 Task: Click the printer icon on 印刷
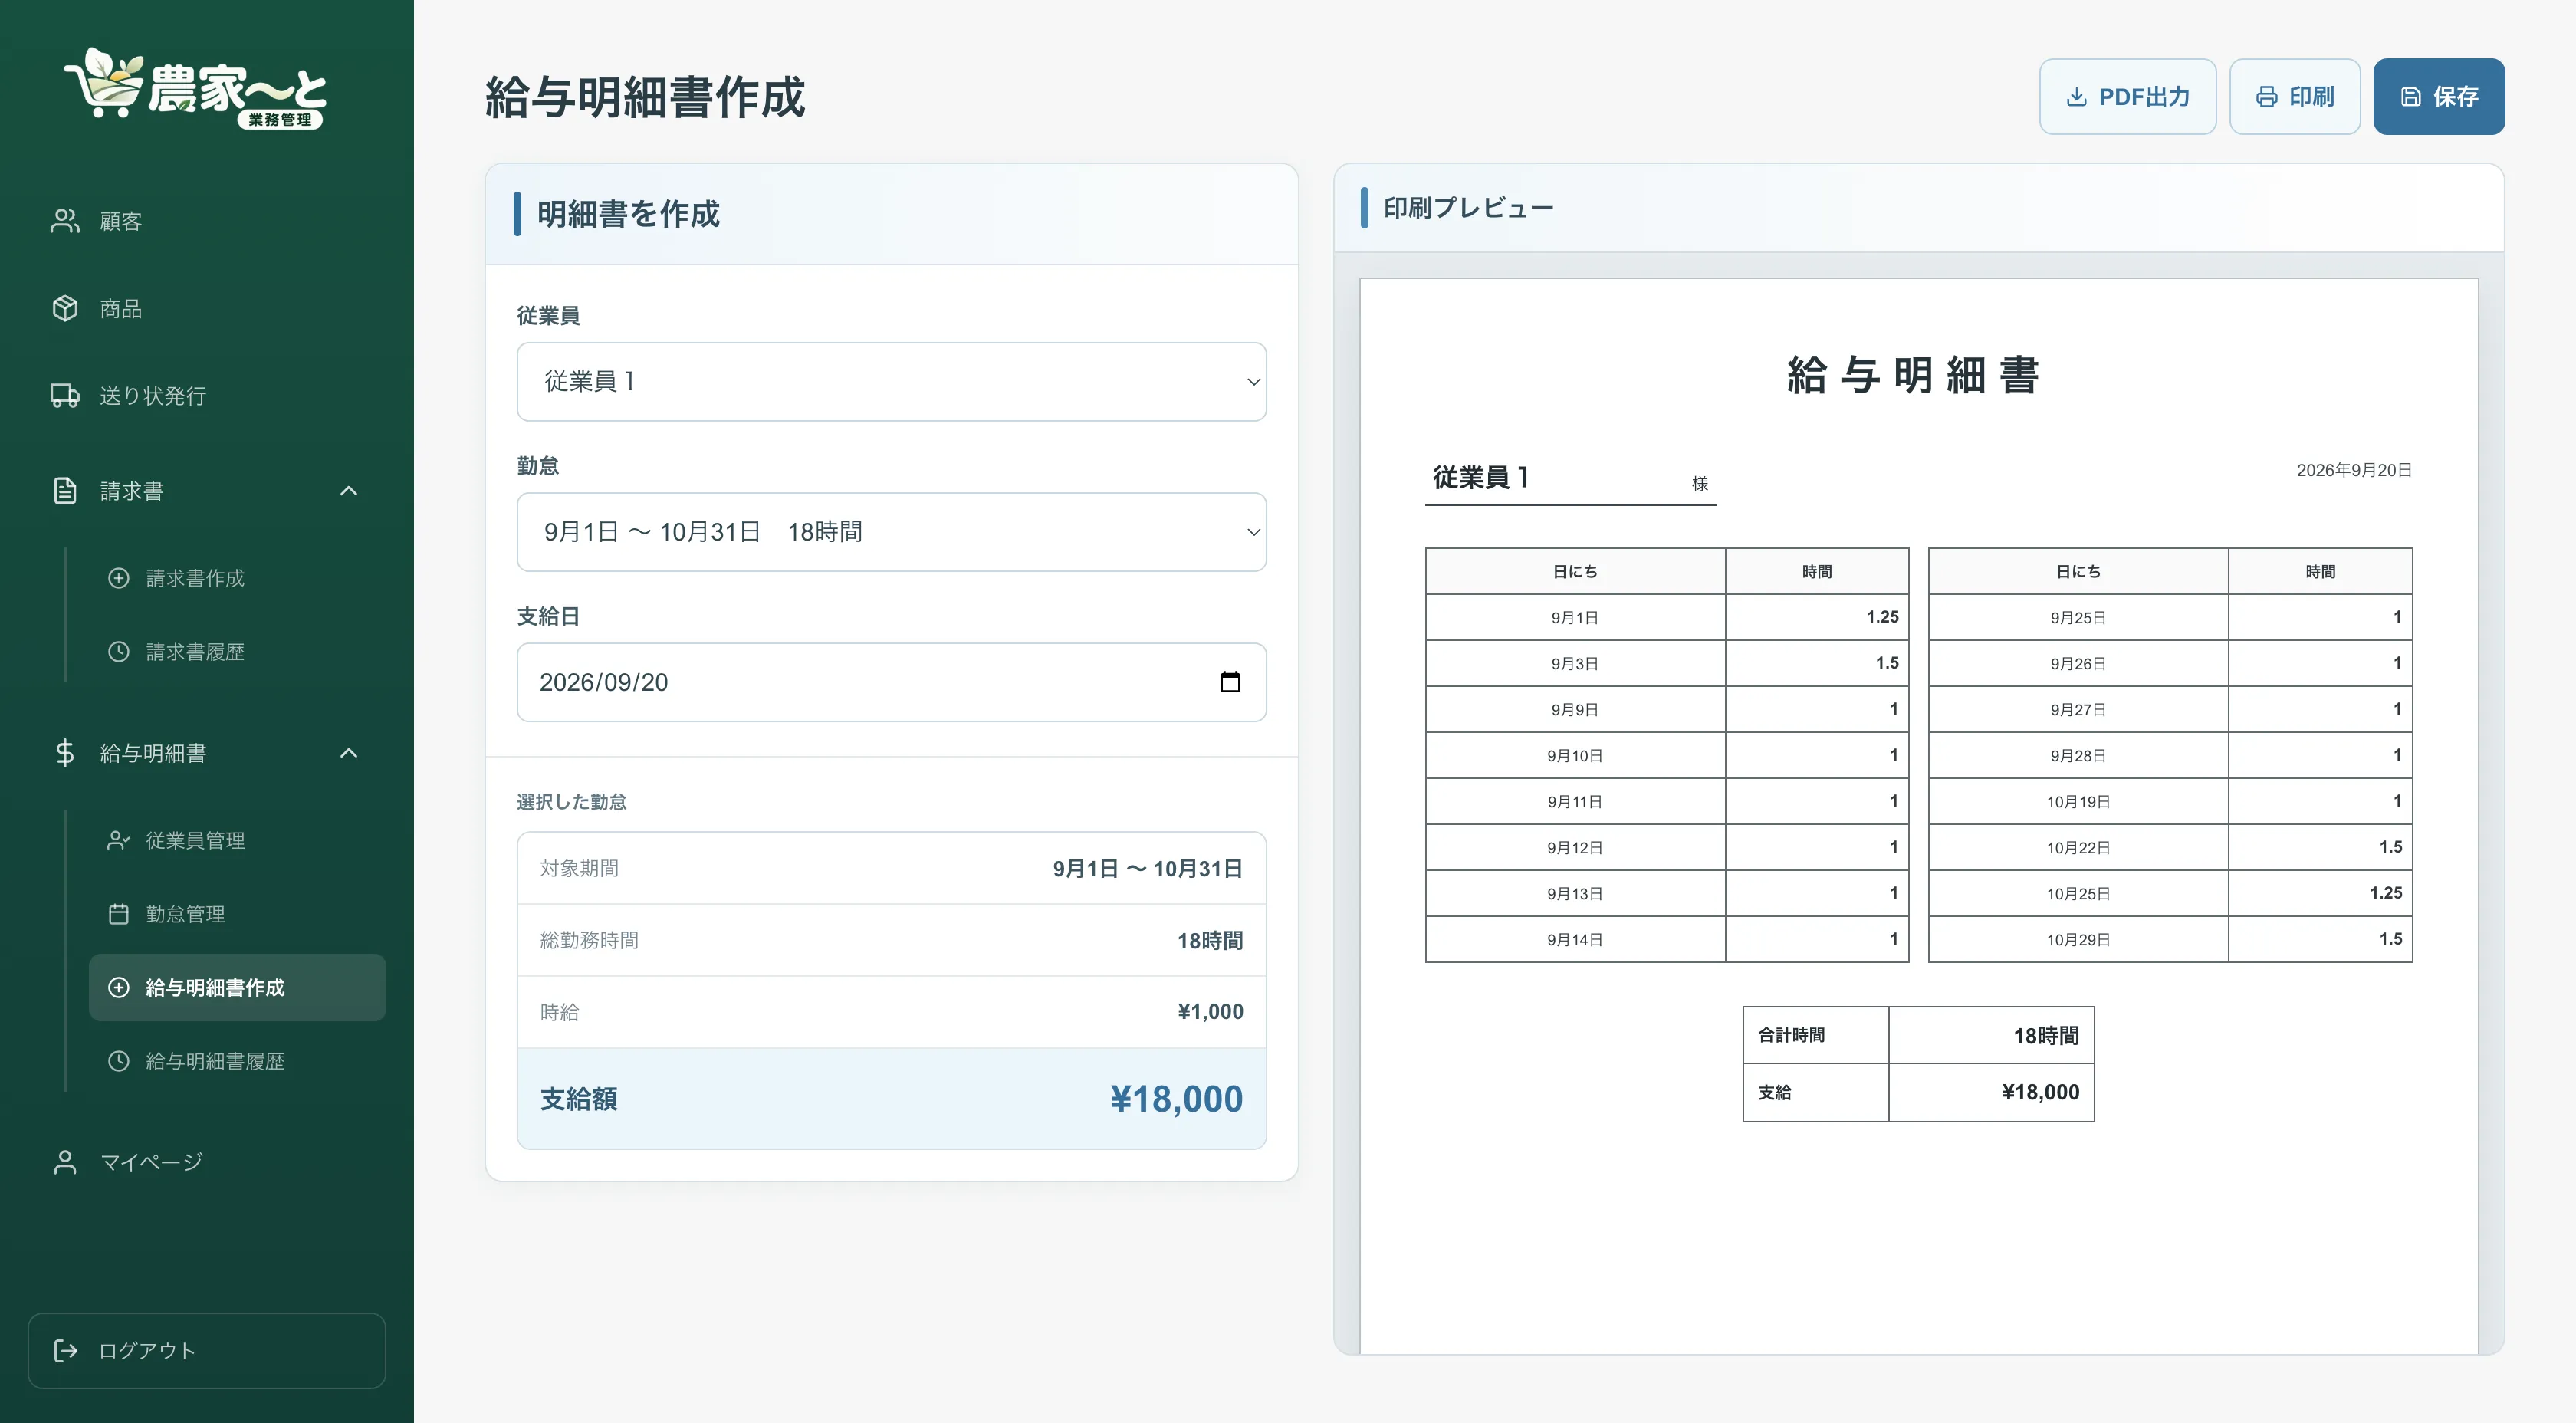coord(2267,97)
